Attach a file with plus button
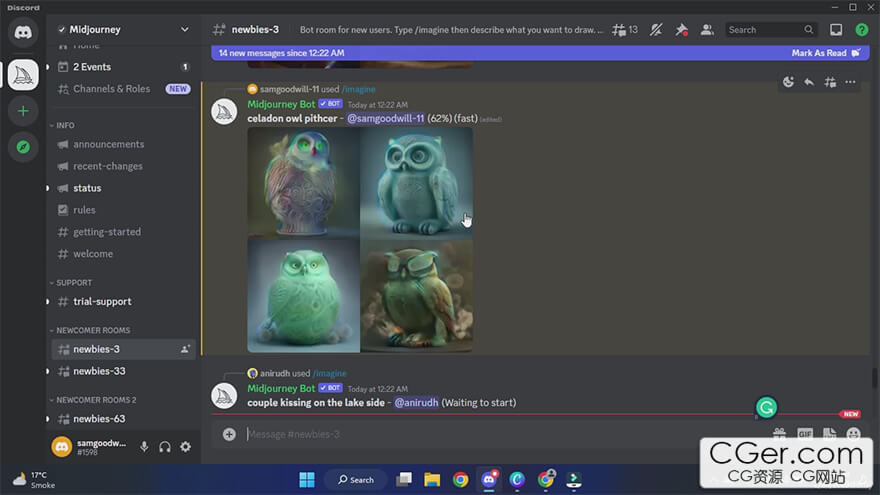Image resolution: width=880 pixels, height=495 pixels. point(229,434)
